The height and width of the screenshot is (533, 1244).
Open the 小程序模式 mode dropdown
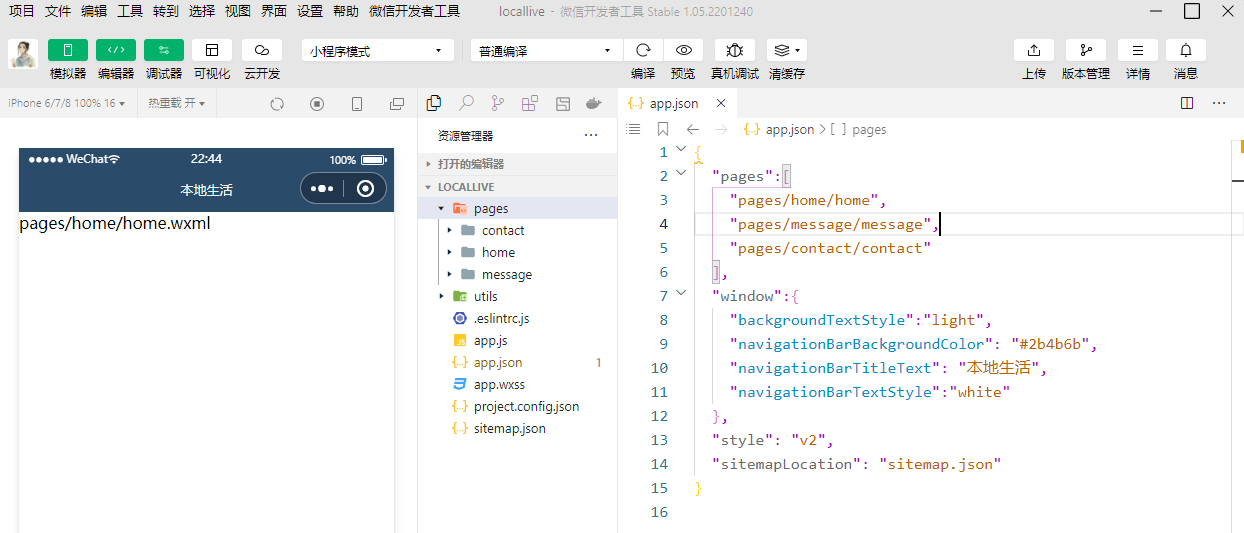click(375, 51)
